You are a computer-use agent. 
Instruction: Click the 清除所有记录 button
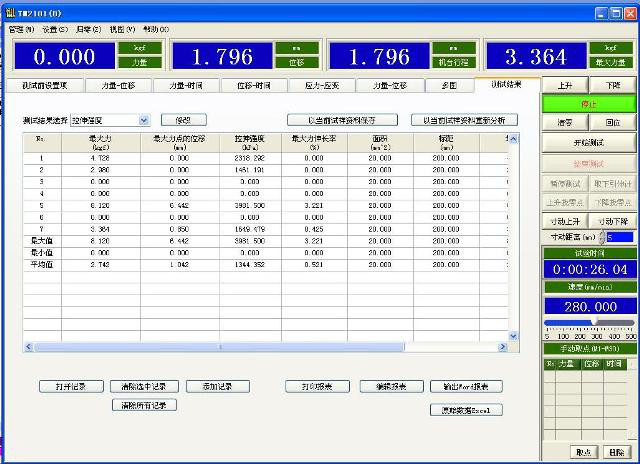(144, 405)
